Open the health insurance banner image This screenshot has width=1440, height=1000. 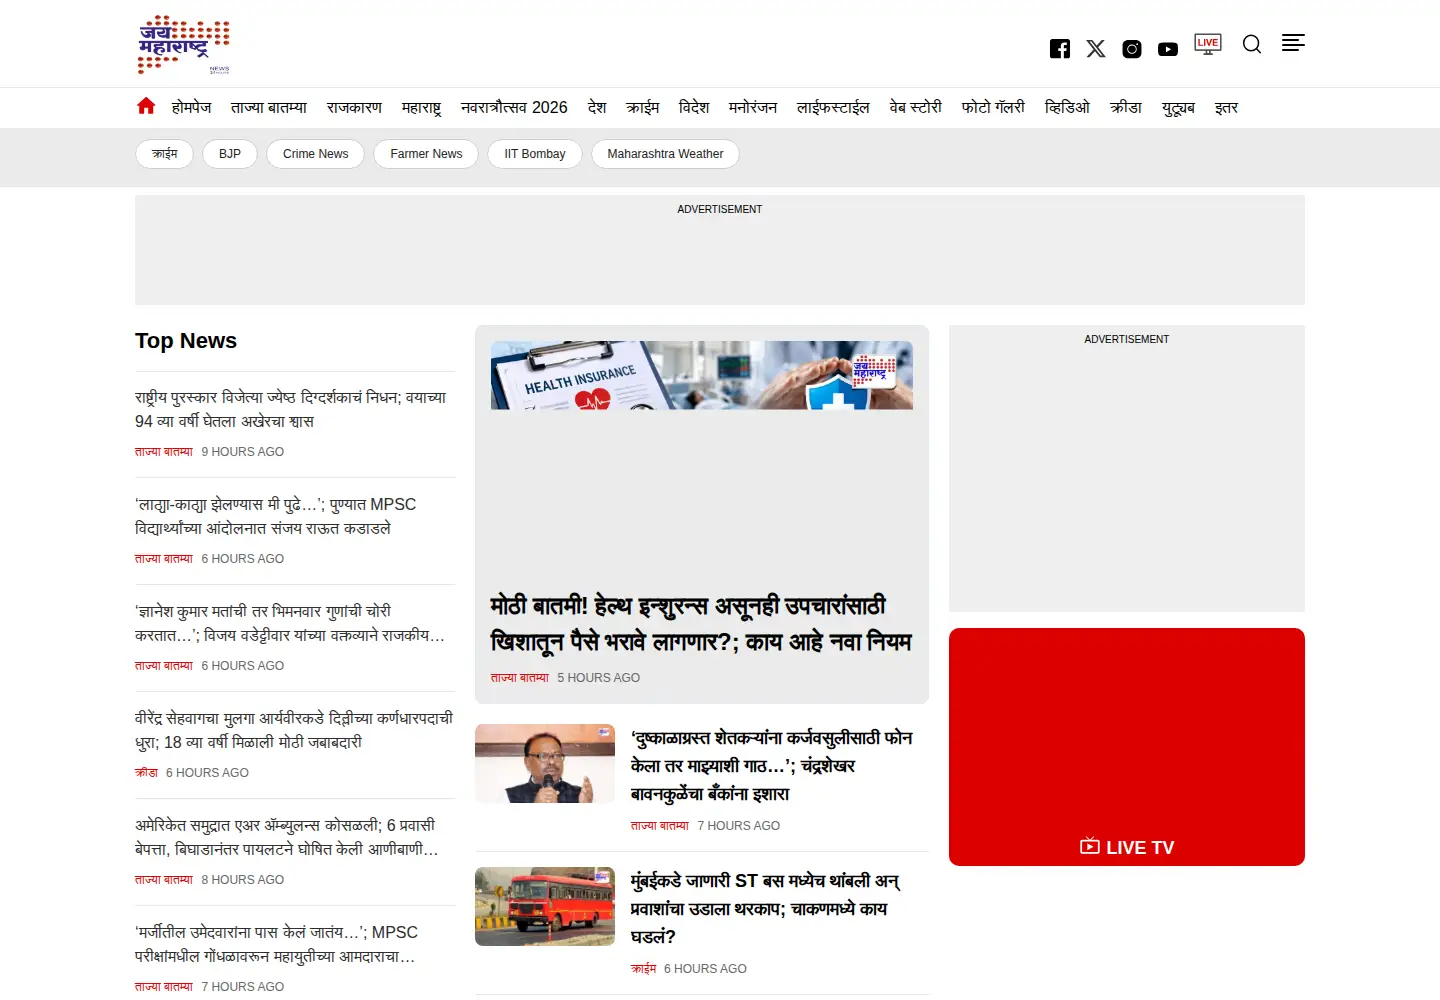coord(702,375)
